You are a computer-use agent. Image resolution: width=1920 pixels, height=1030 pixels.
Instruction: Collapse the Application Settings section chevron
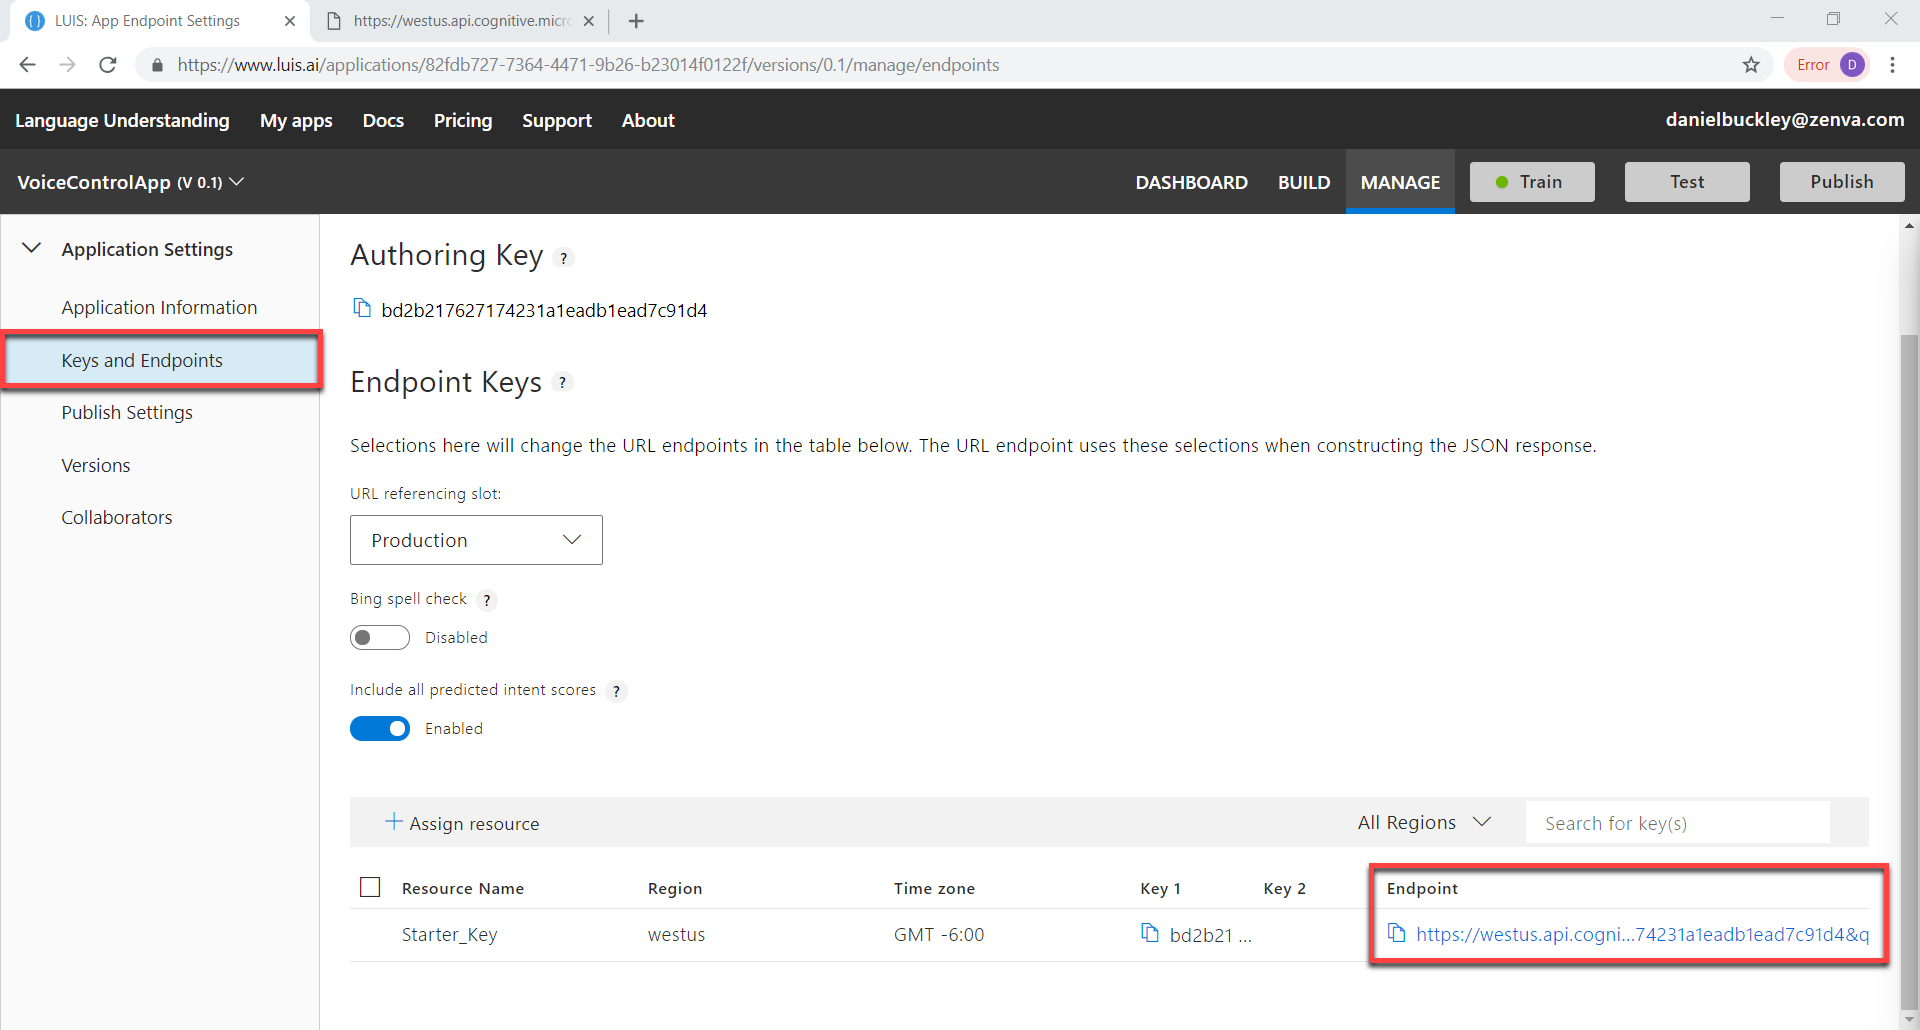coord(32,248)
